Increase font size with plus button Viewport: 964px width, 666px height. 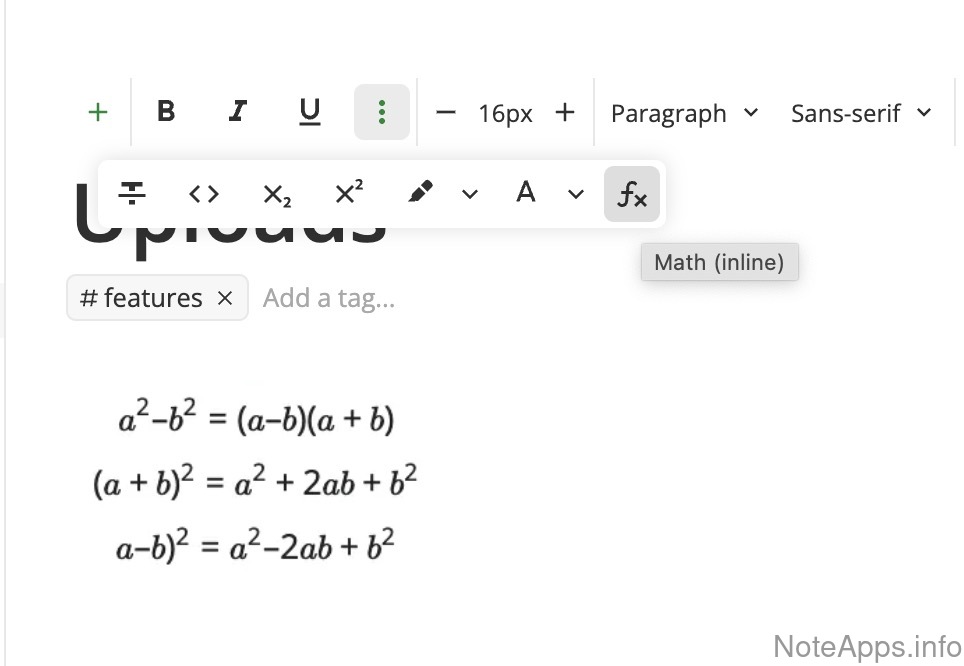tap(565, 113)
